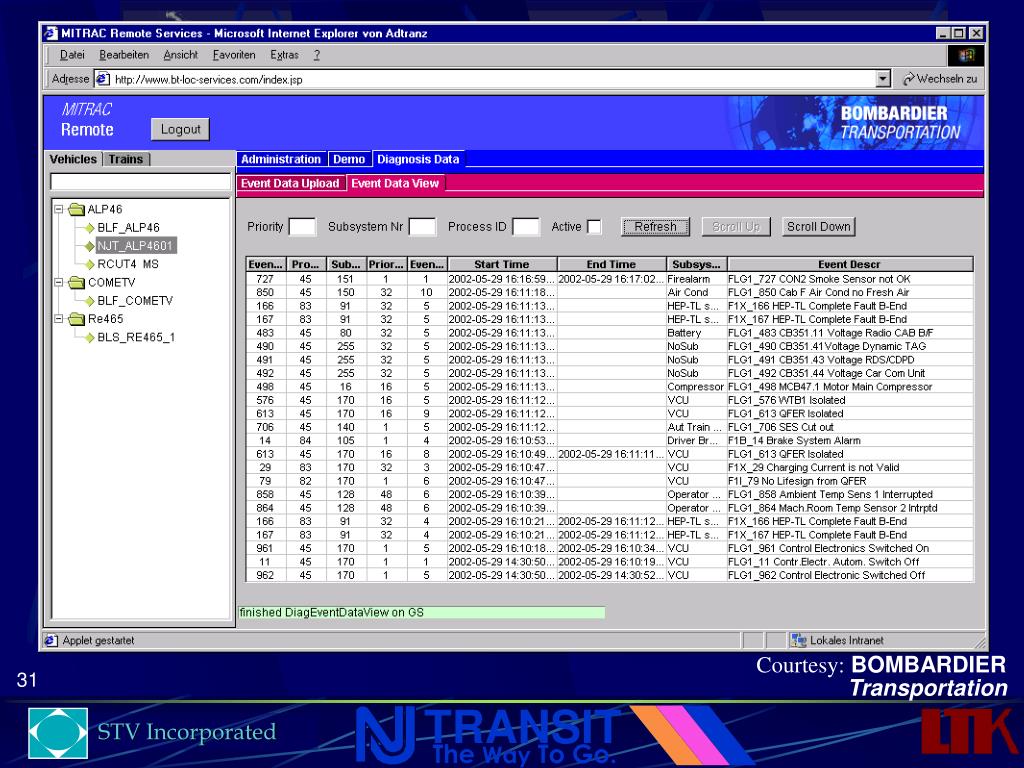Open the address bar dropdown arrow
Viewport: 1024px width, 768px height.
point(883,79)
